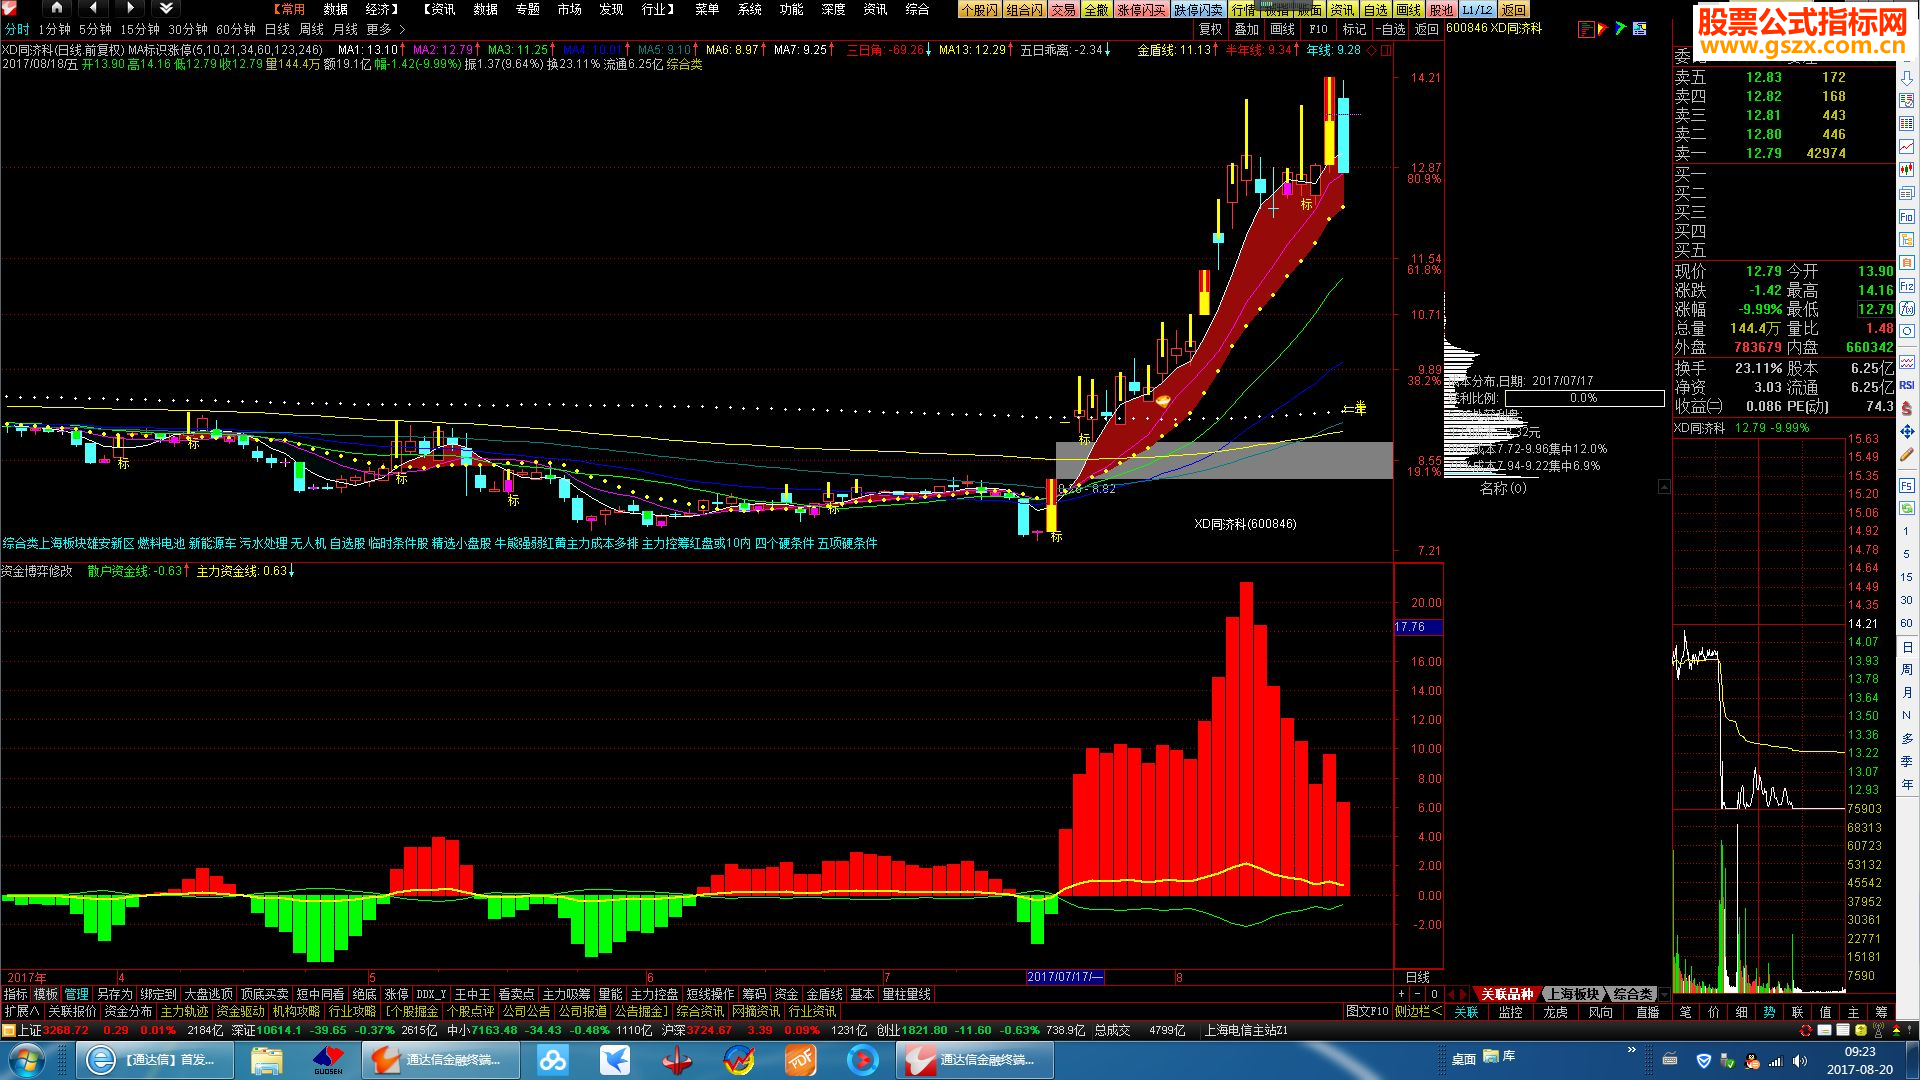Open the 系统 menu
1920x1080 pixels.
749,9
